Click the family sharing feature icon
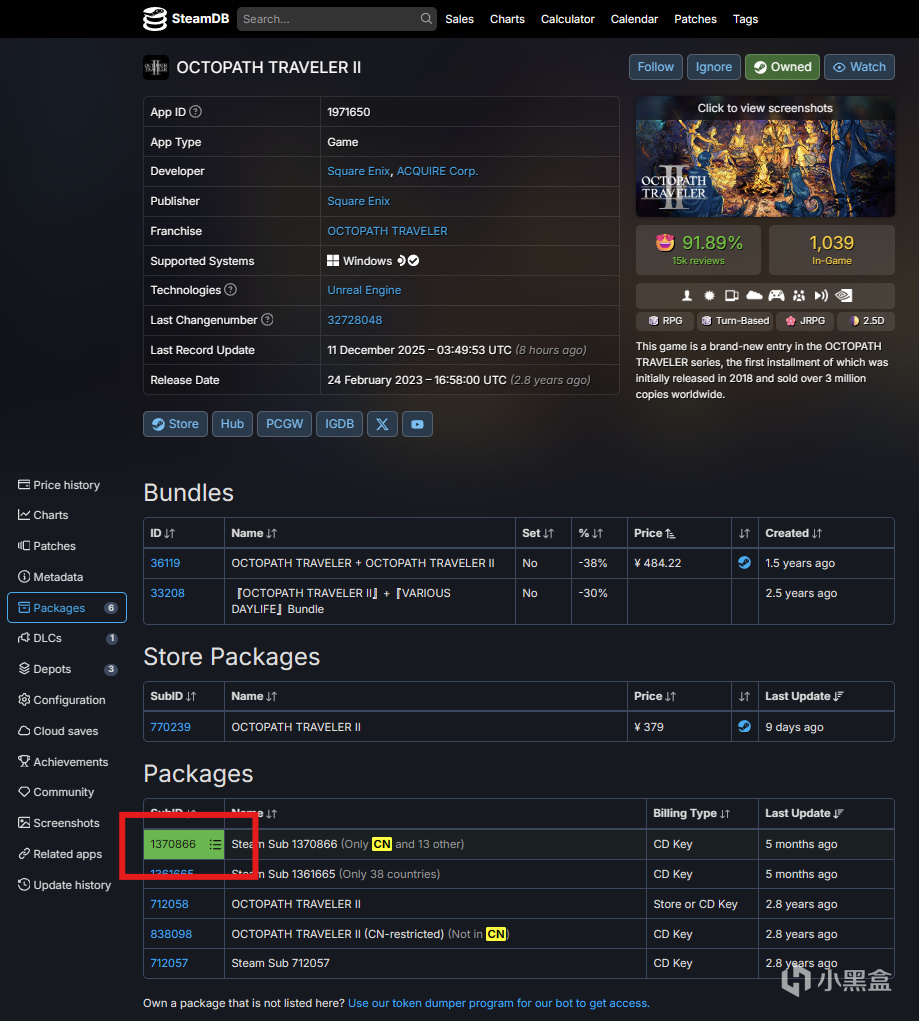The height and width of the screenshot is (1021, 919). coord(799,296)
